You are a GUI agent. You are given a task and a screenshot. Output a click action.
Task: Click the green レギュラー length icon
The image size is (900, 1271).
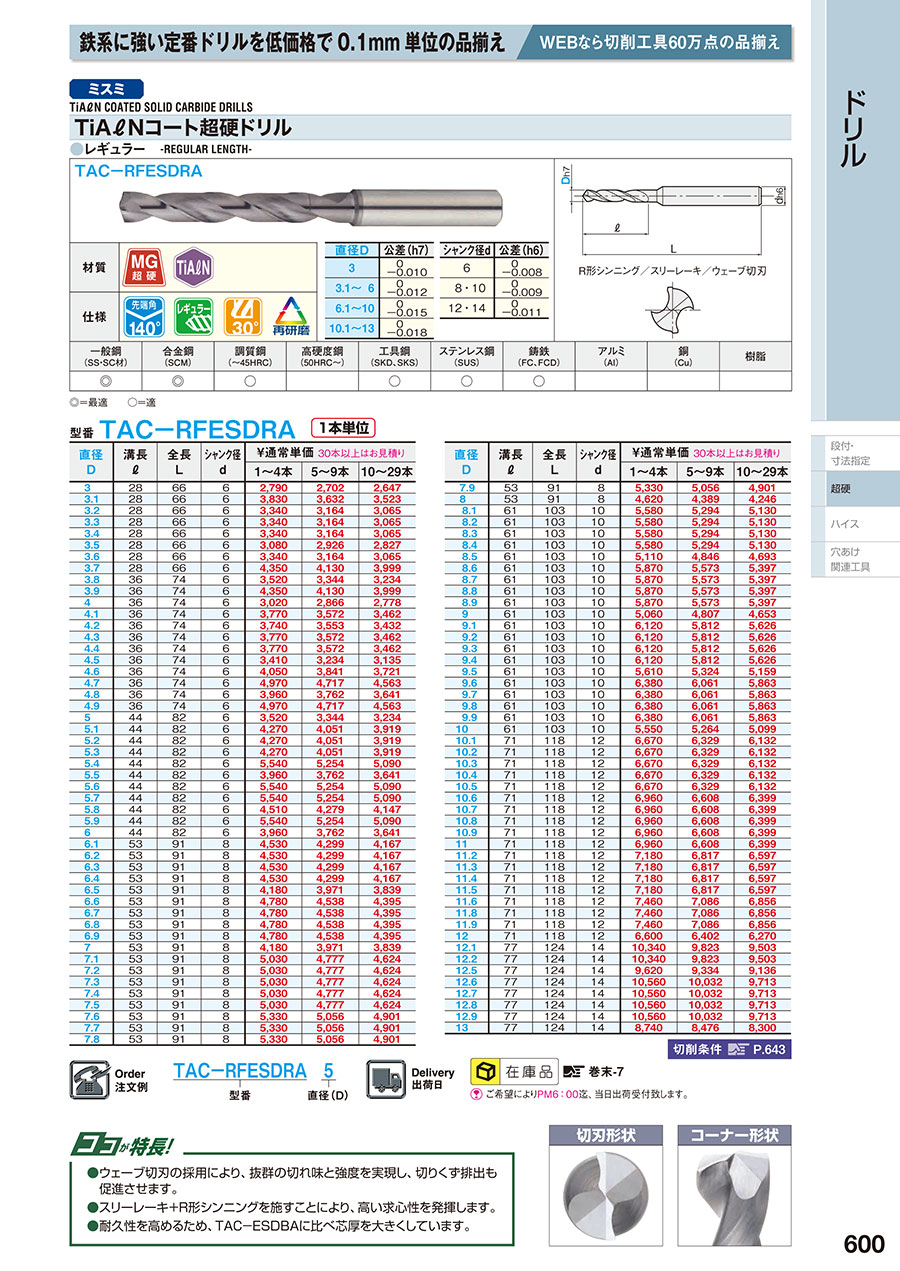(x=194, y=317)
